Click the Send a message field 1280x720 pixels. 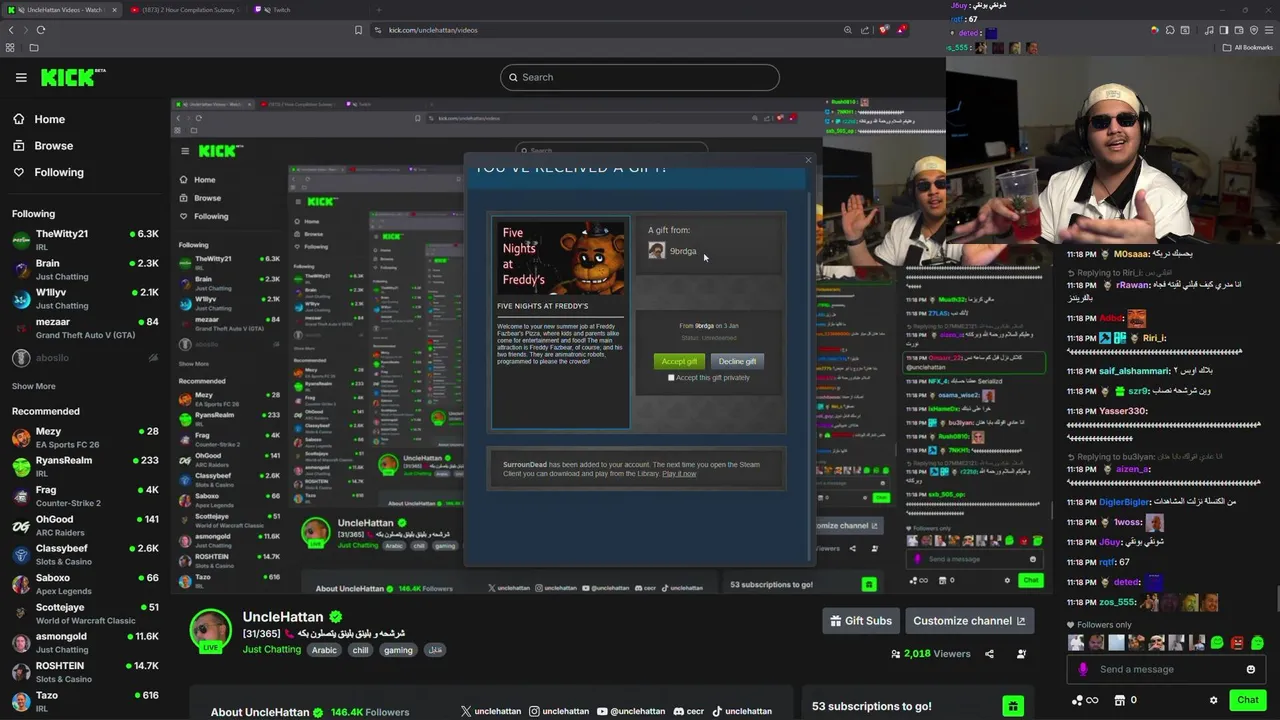pyautogui.click(x=1165, y=669)
